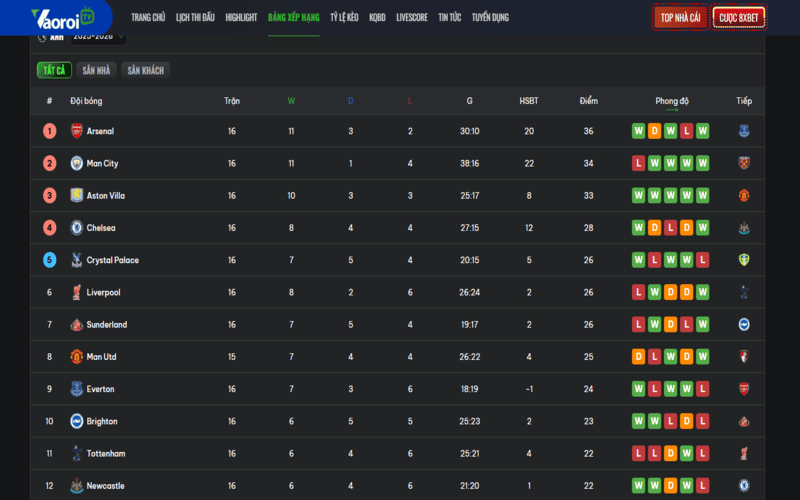Enable the Tất Cả filter

point(53,70)
